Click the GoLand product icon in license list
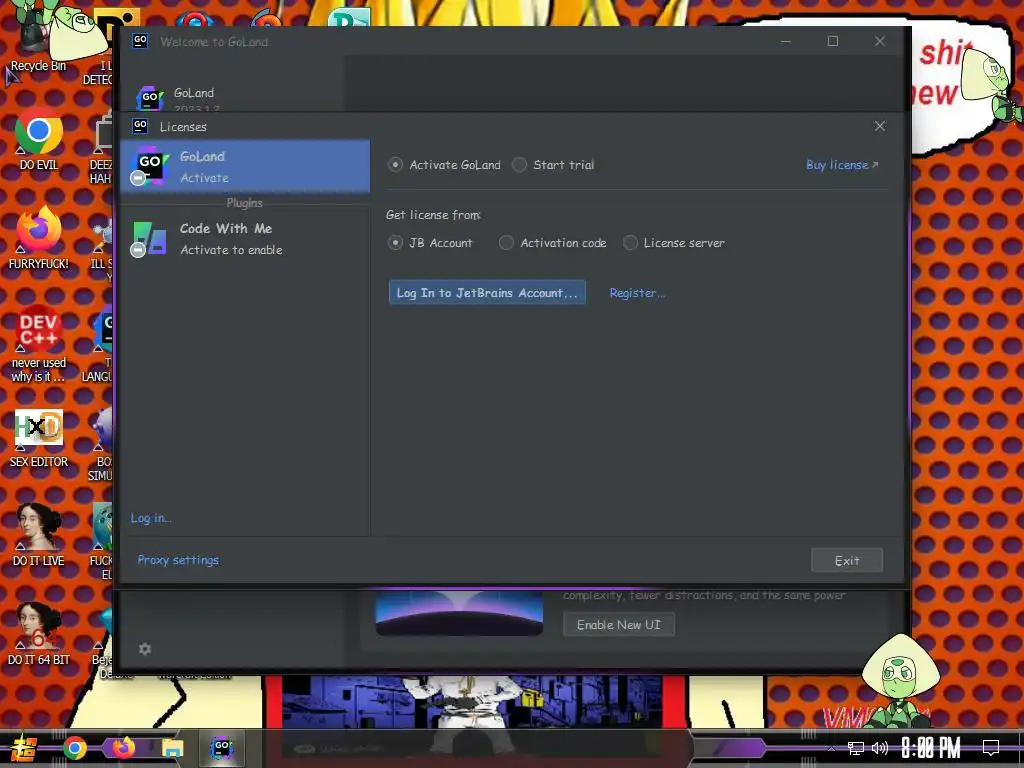 [149, 165]
